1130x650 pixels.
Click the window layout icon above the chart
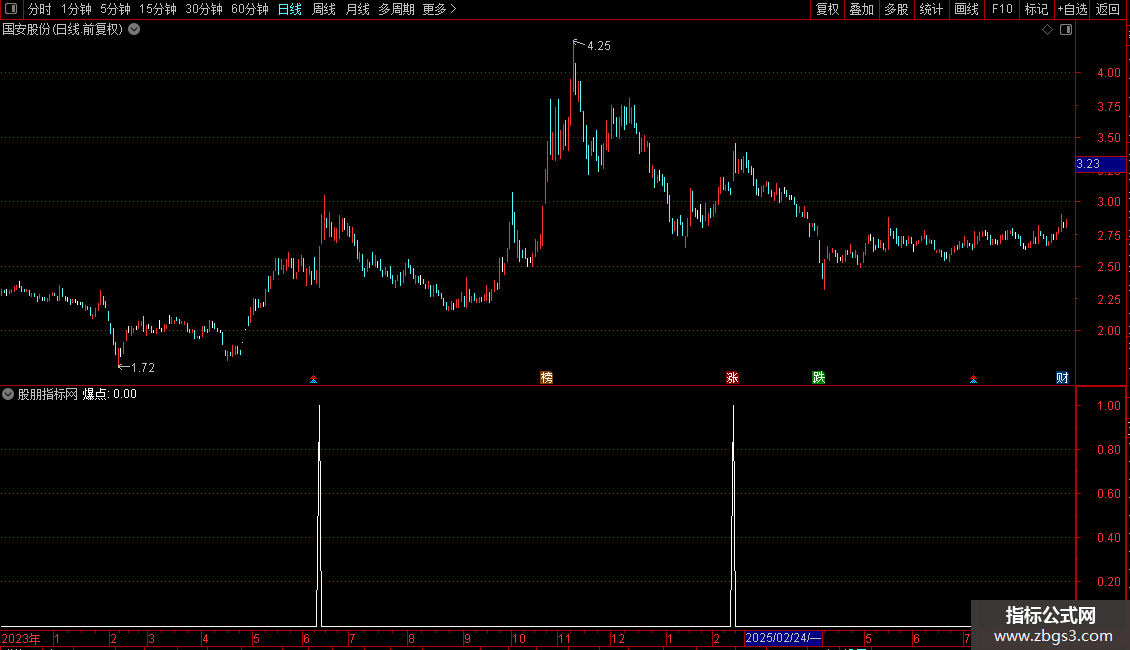(x=1066, y=30)
